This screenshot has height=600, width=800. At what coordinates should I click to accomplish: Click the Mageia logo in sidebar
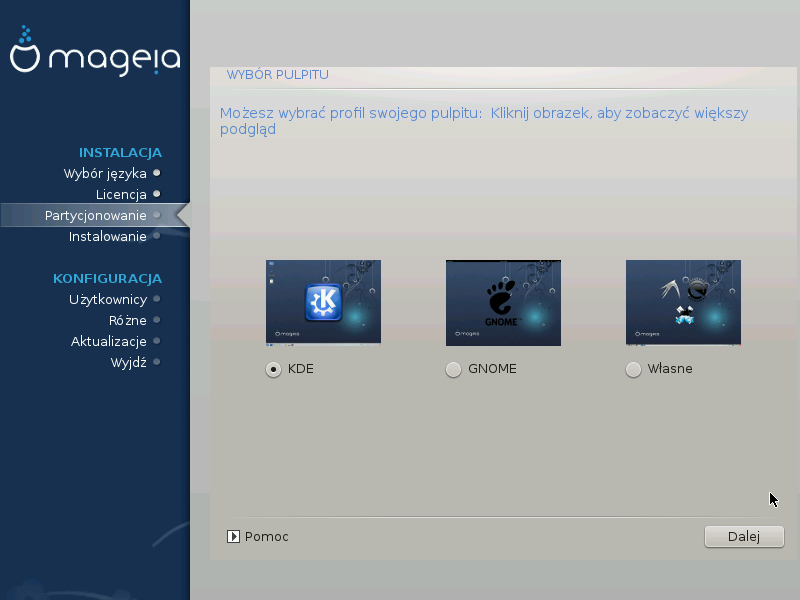click(95, 51)
